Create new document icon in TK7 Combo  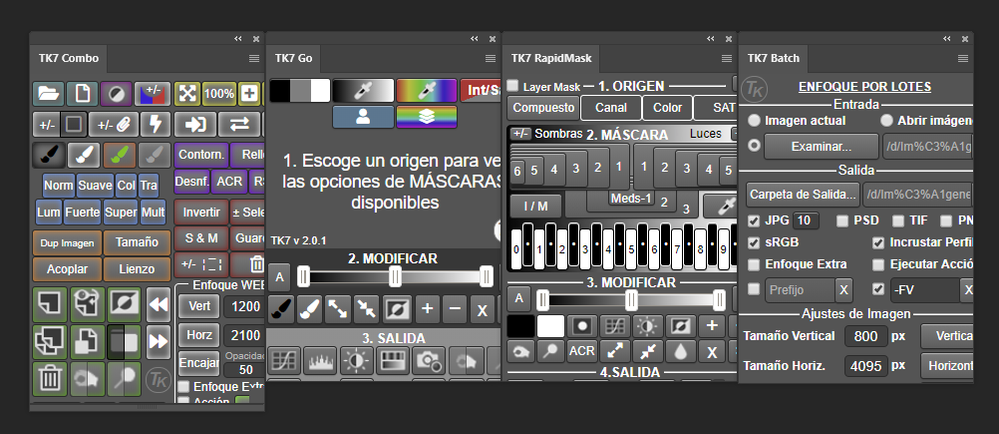pyautogui.click(x=83, y=94)
